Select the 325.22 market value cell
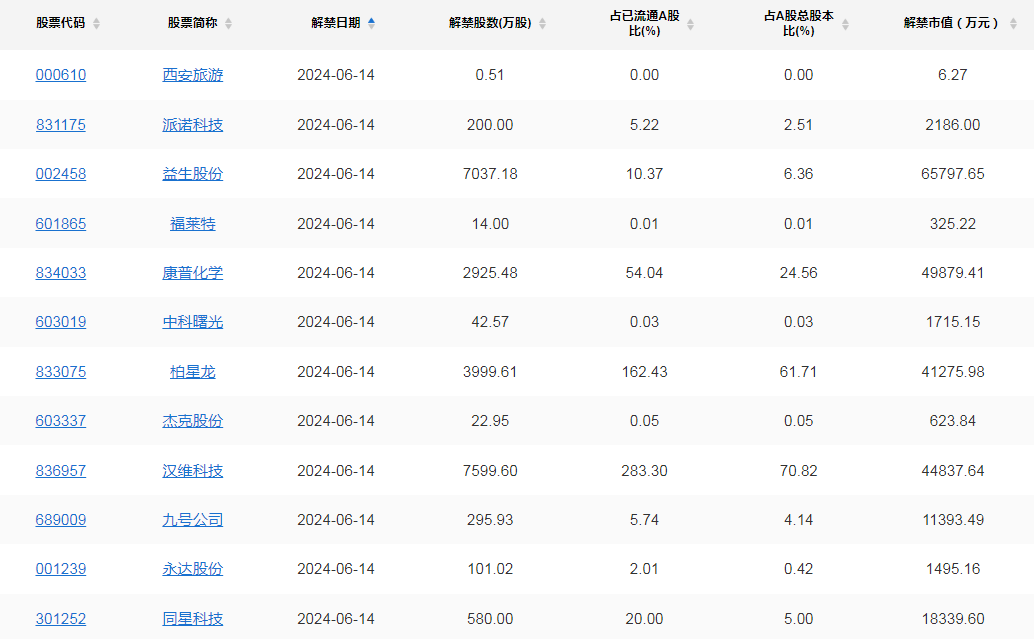 [953, 224]
